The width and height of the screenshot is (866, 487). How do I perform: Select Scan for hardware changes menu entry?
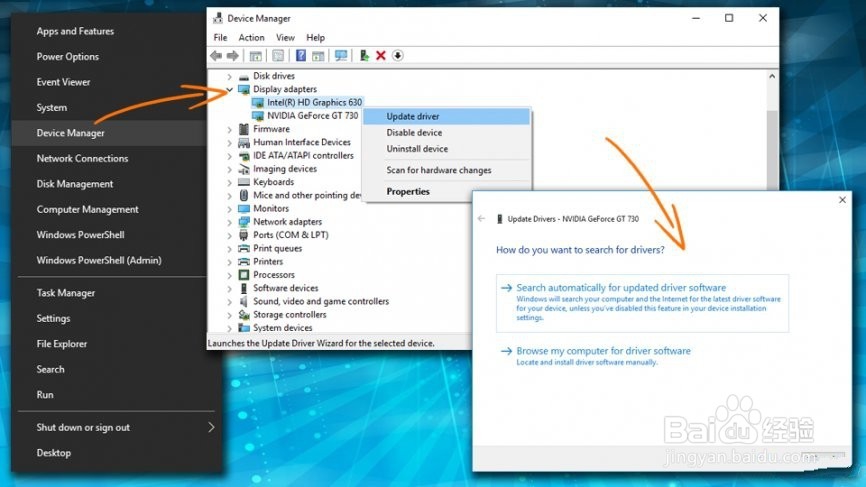(x=446, y=170)
